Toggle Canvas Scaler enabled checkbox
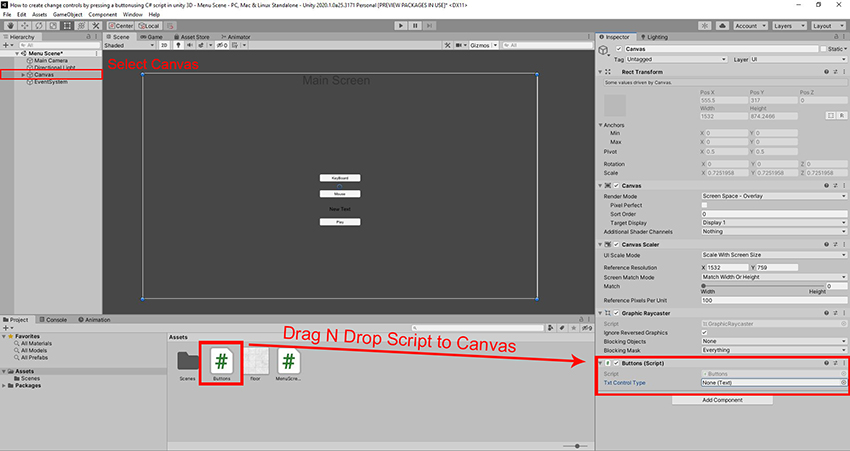This screenshot has width=850, height=451. 616,244
